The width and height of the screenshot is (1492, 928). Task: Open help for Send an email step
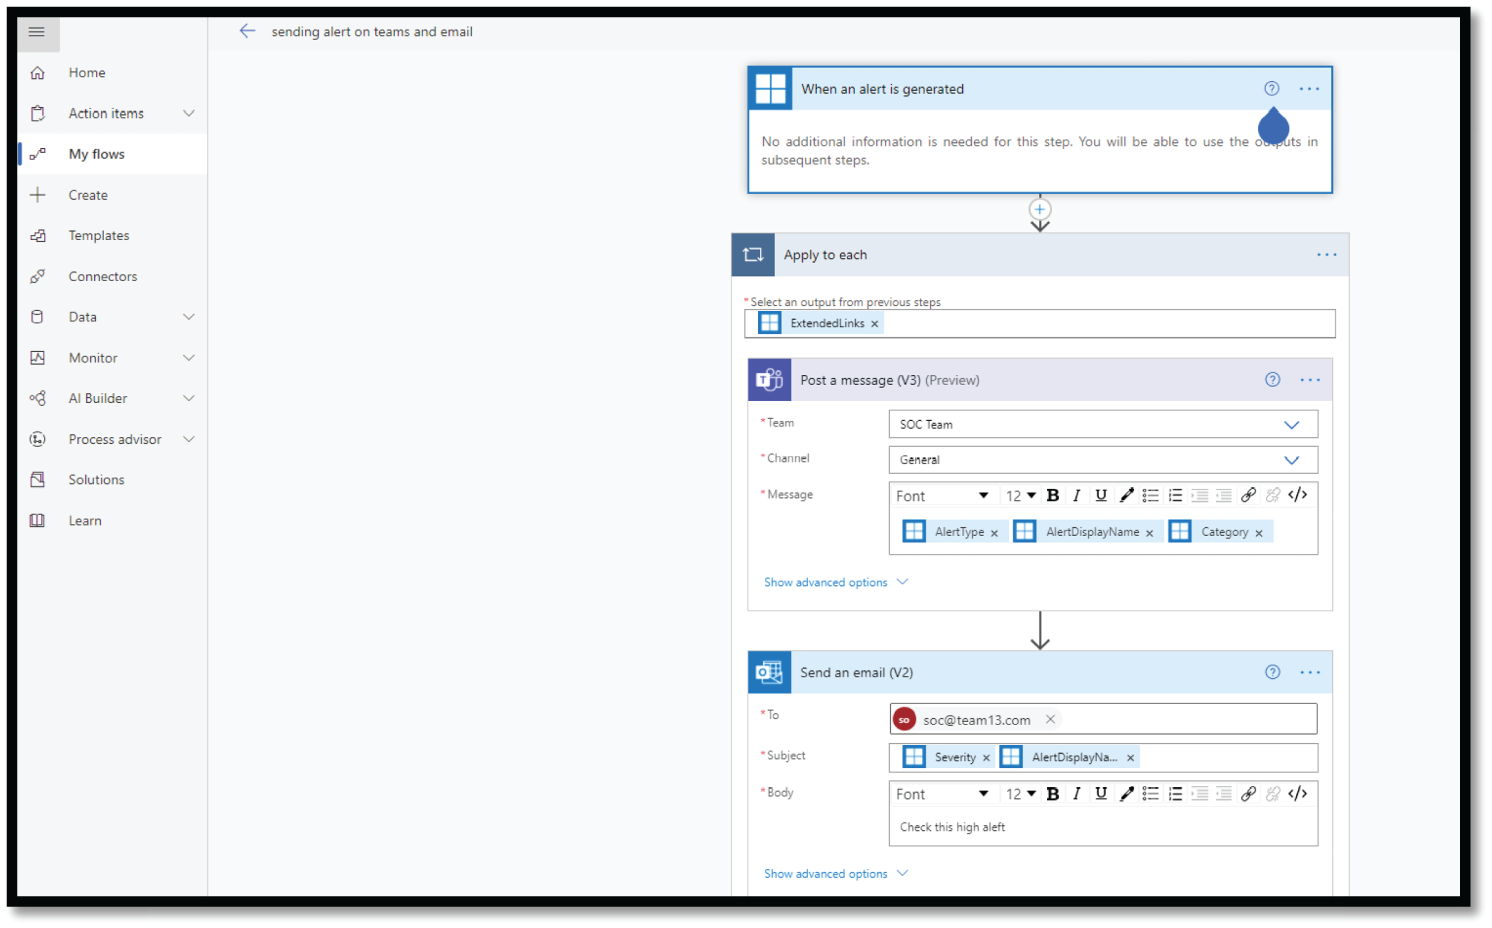tap(1272, 672)
